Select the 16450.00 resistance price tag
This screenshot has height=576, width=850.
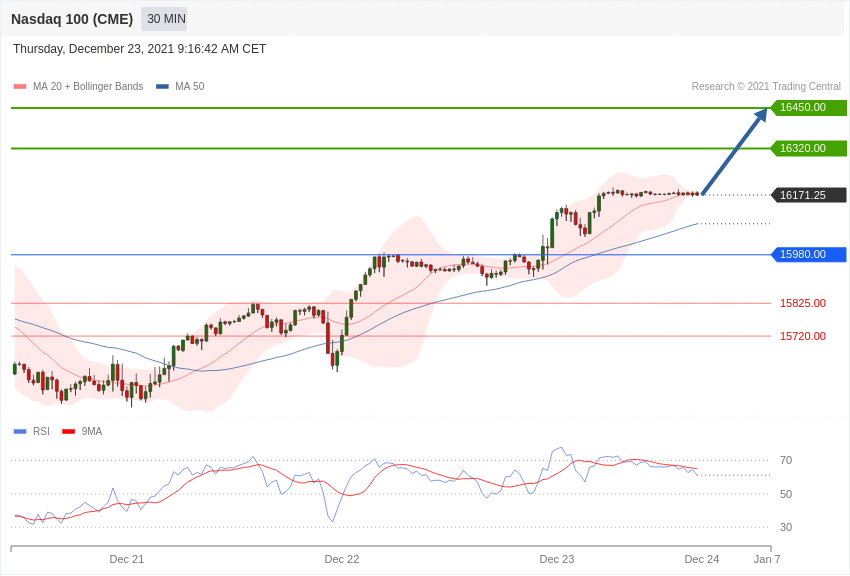[x=808, y=107]
